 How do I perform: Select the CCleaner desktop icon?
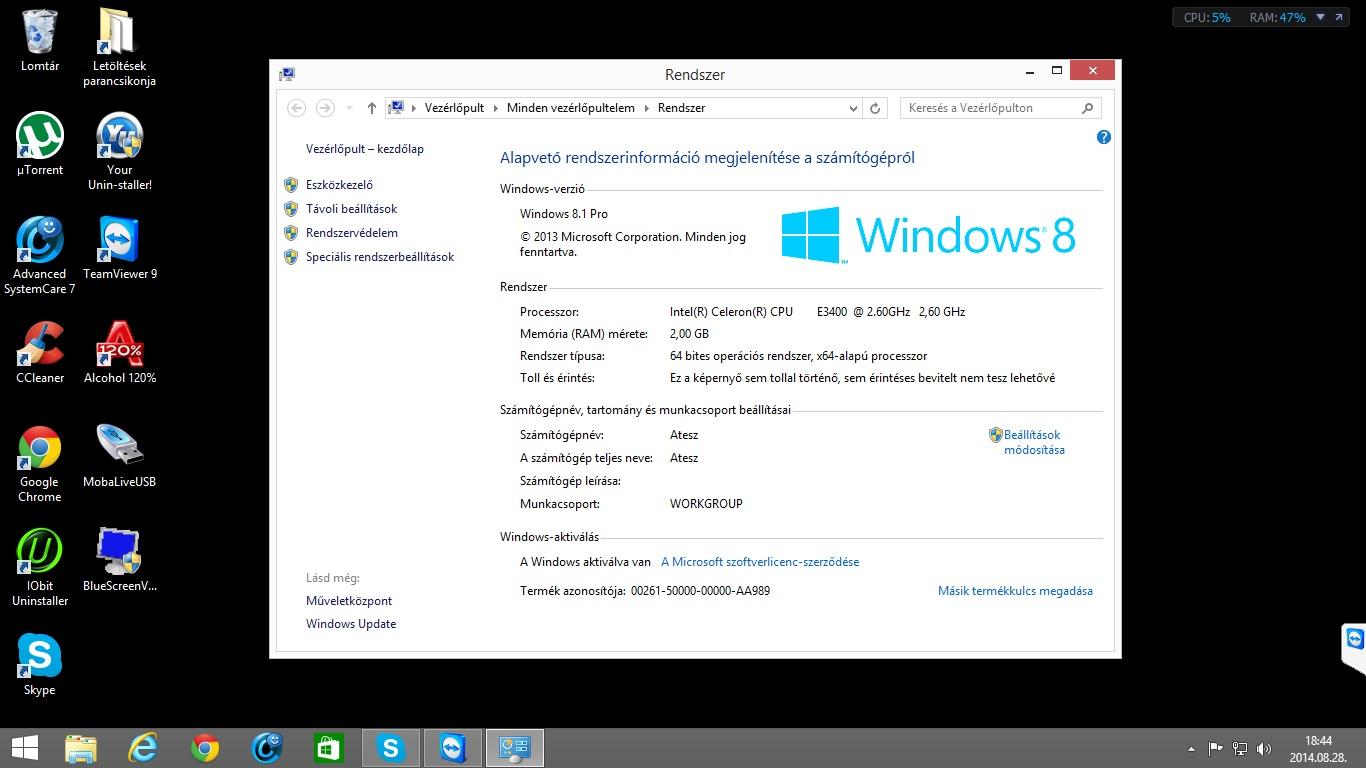40,352
